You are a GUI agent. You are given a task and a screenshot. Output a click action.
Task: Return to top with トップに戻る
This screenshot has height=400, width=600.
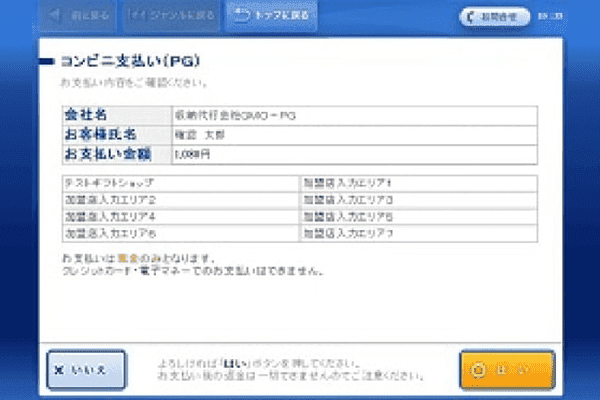273,16
